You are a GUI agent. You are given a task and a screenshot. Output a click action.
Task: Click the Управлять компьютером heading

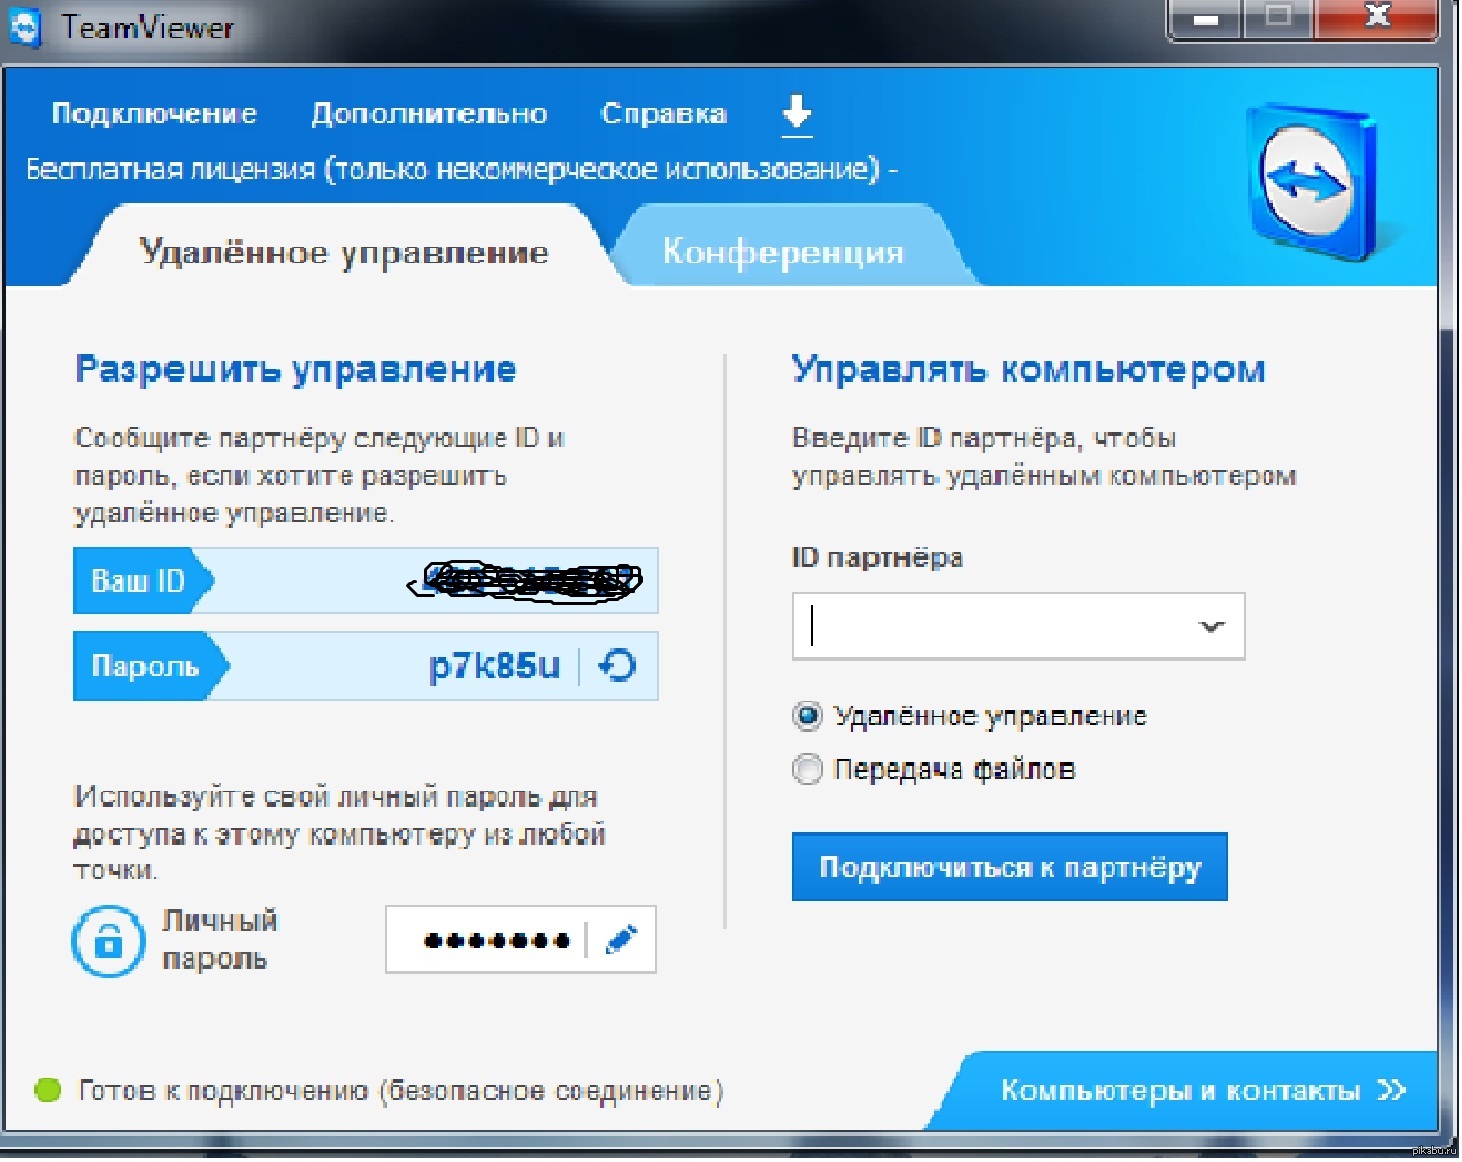tap(1028, 369)
